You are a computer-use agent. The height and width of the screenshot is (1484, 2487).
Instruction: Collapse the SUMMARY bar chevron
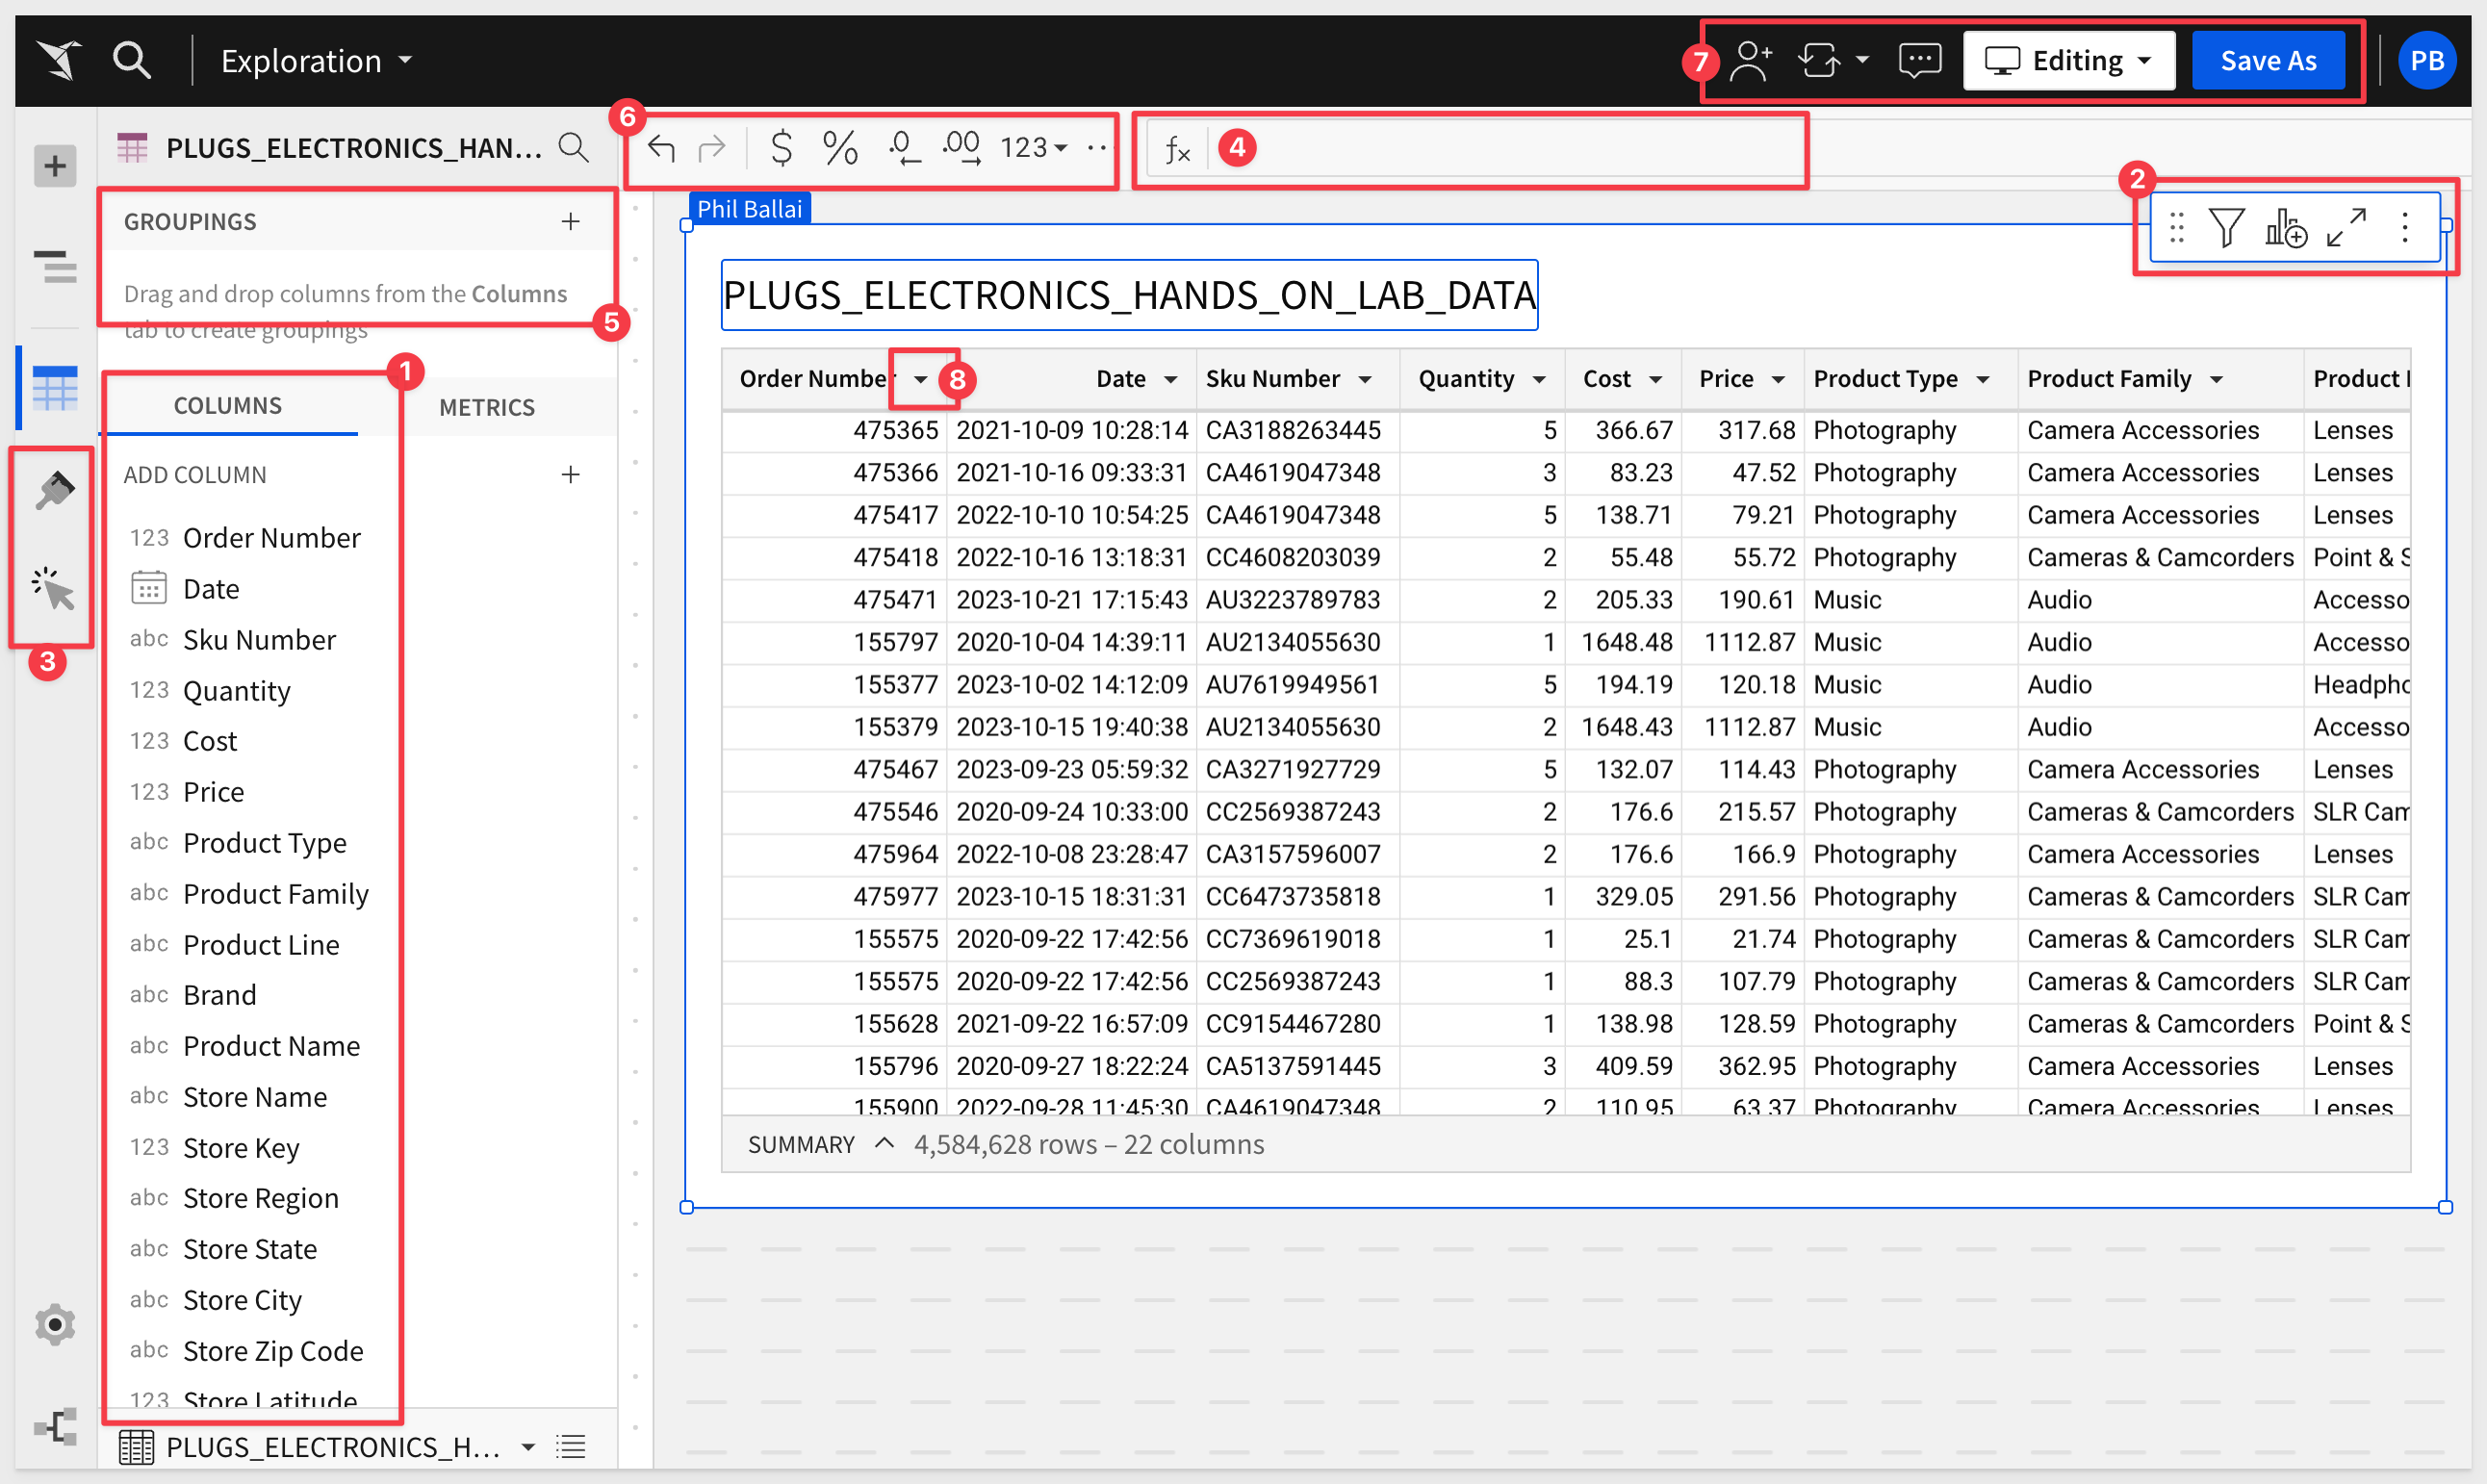883,1143
